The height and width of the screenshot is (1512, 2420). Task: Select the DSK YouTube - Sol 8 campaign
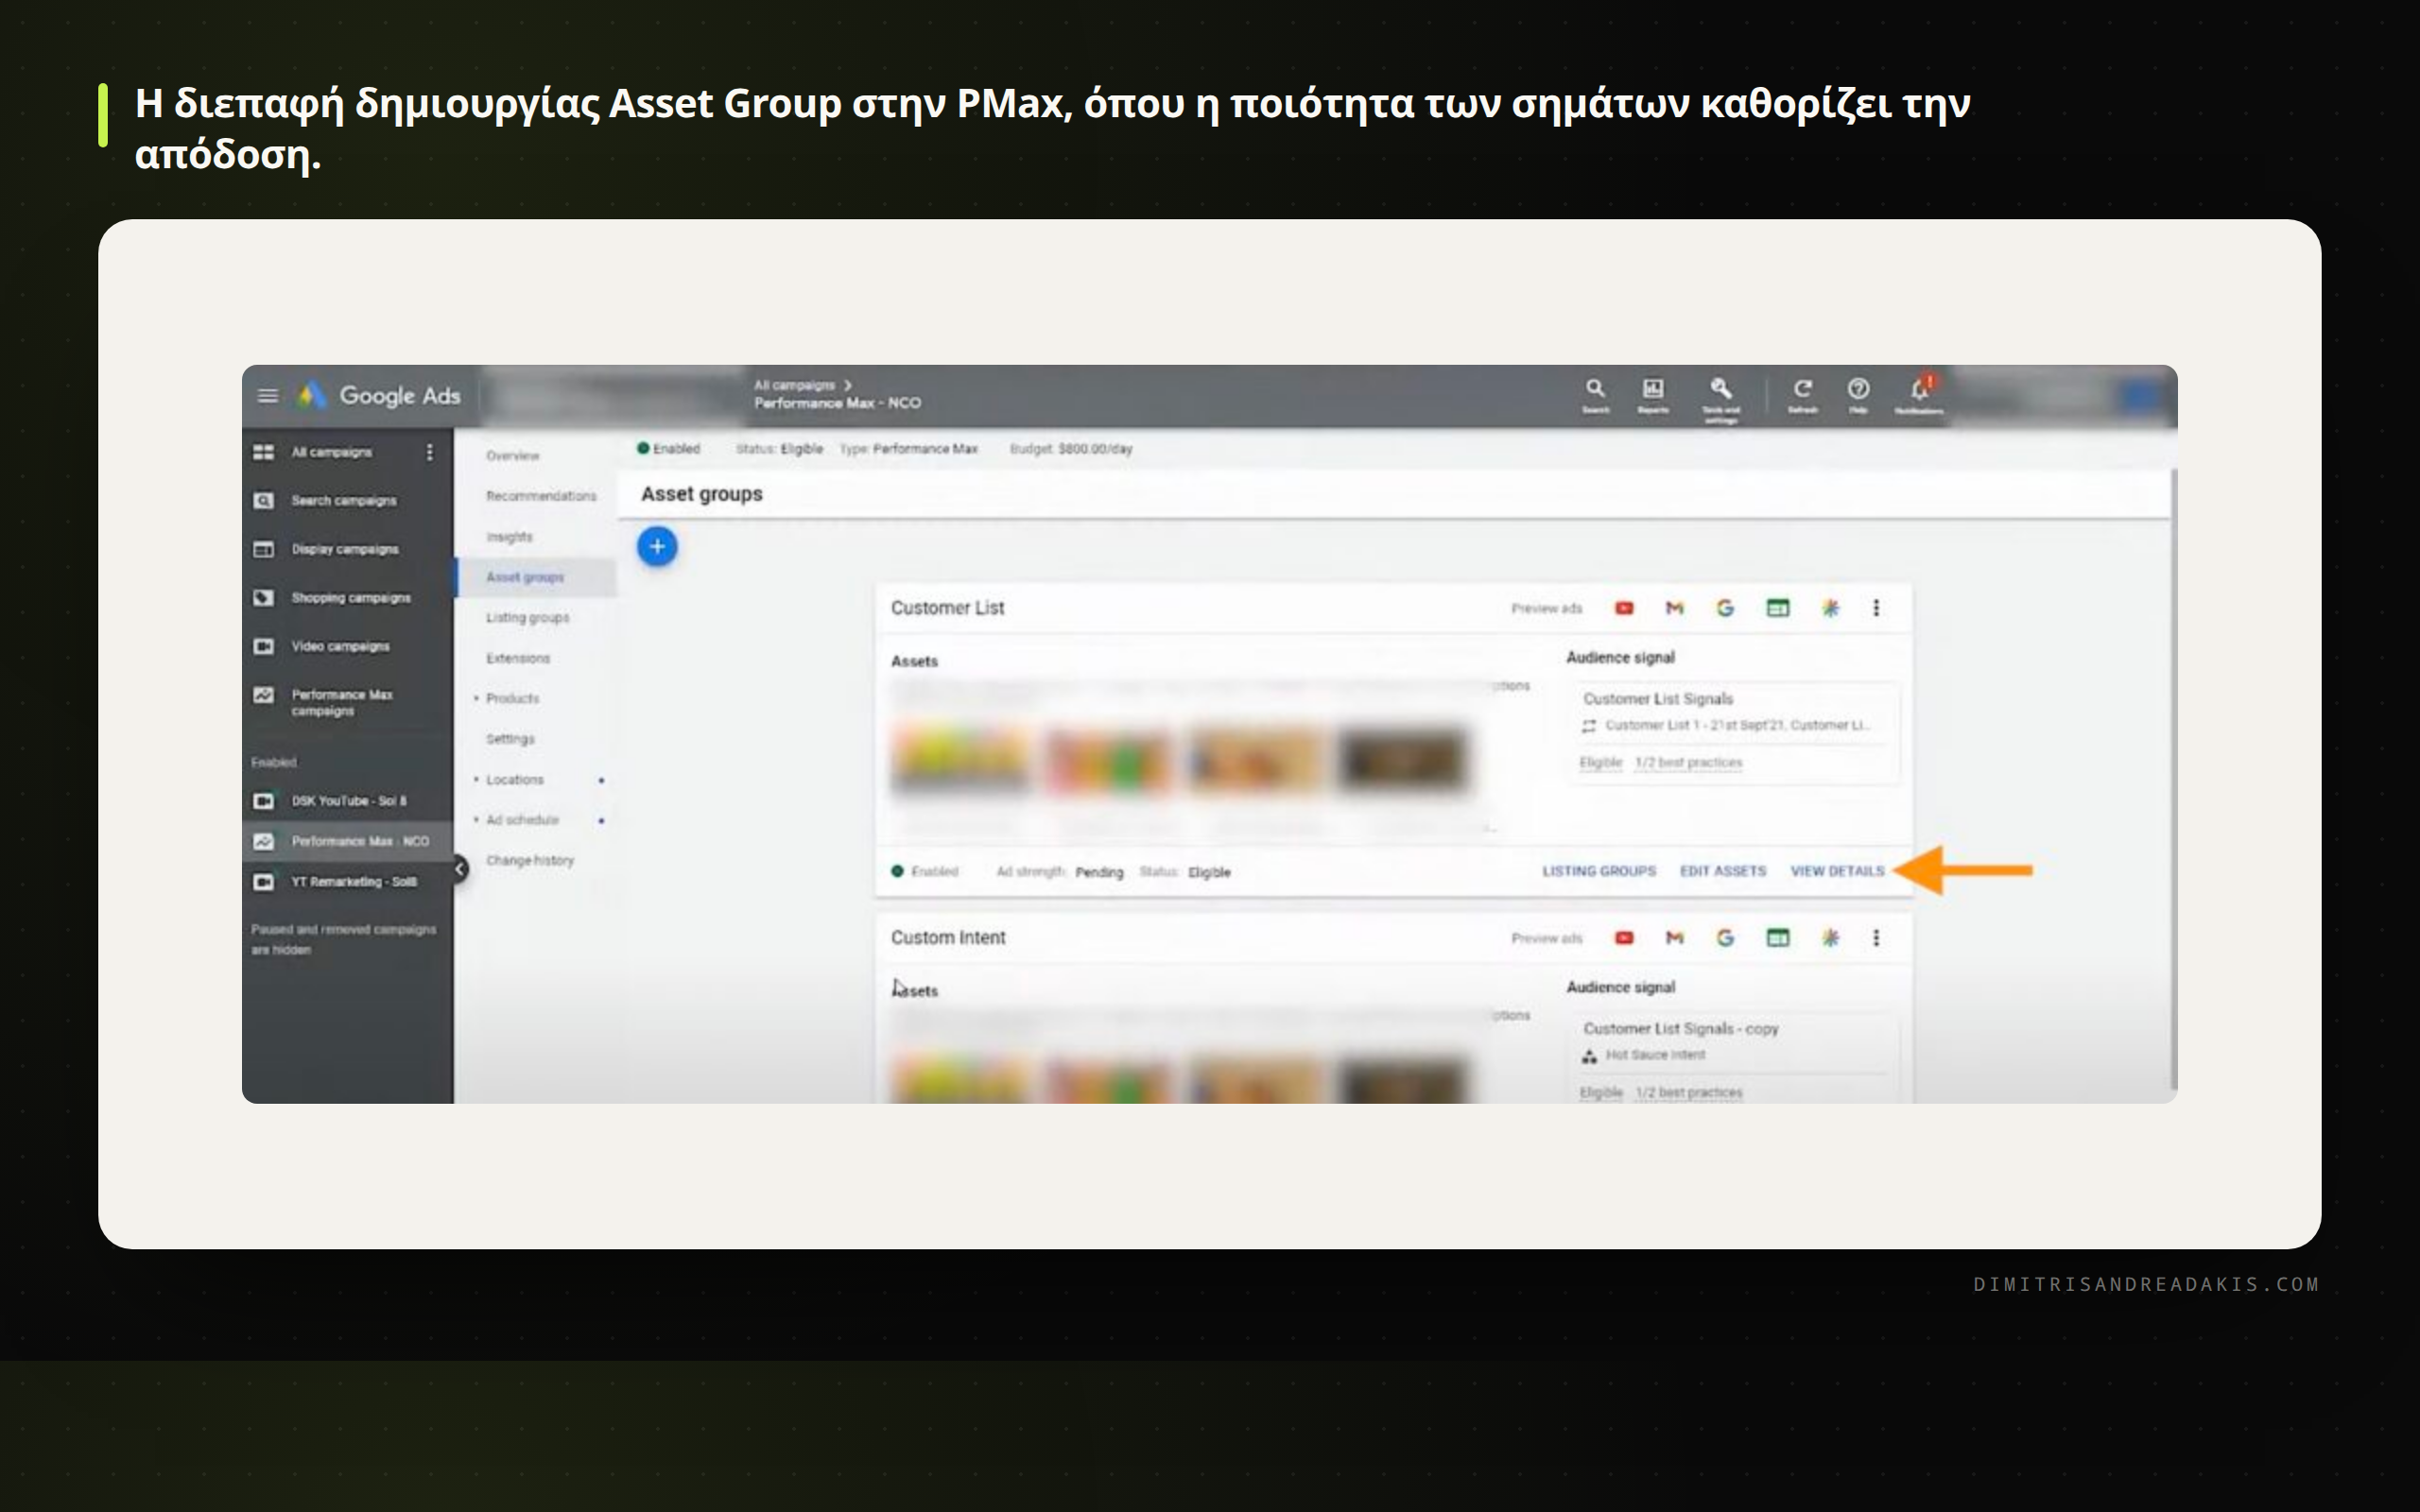coord(347,801)
